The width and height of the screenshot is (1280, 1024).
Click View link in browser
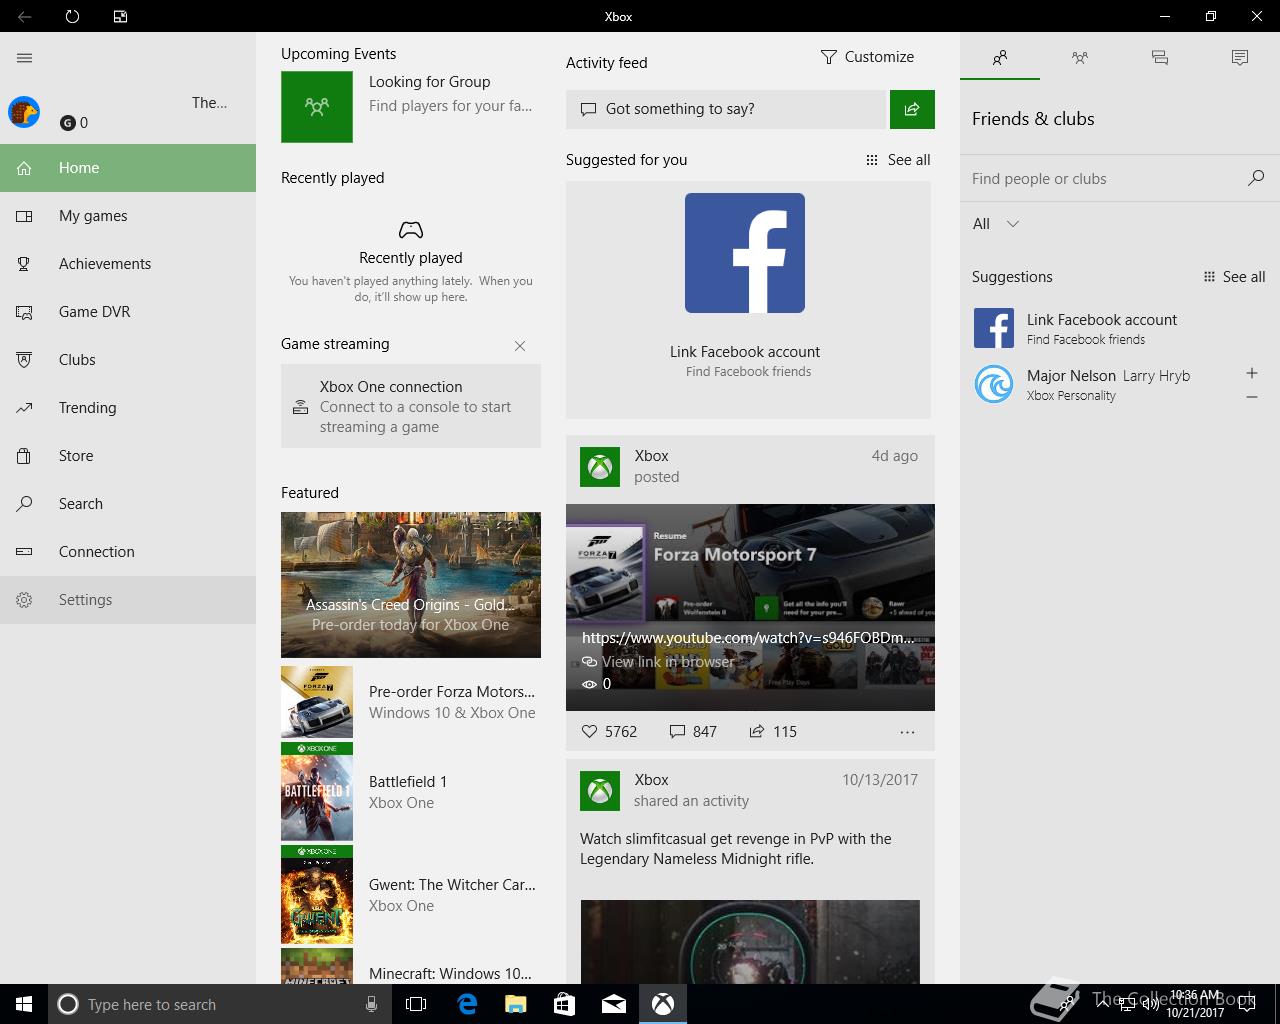tap(659, 662)
